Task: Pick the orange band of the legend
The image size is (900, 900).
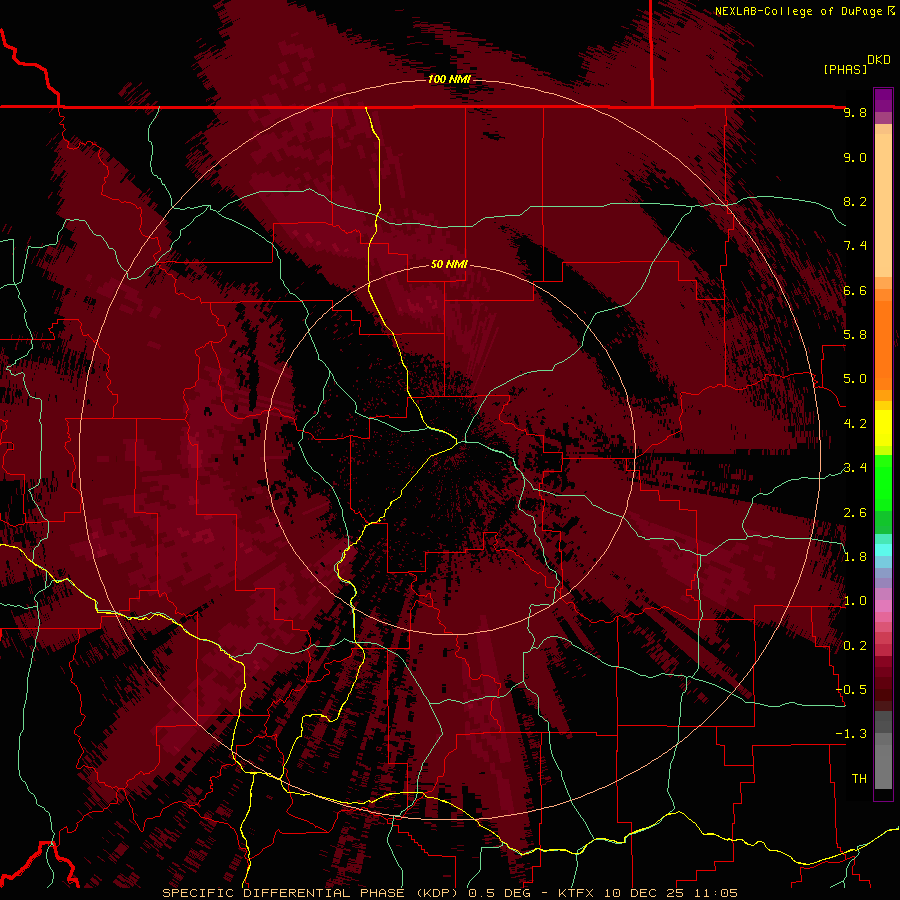Action: pos(883,346)
